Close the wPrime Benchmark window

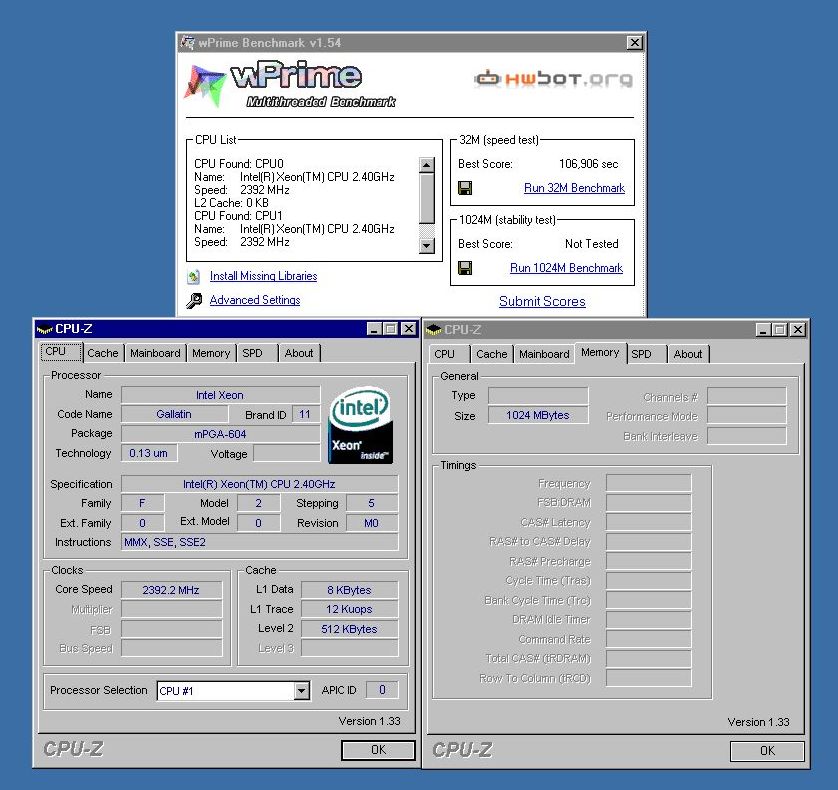tap(634, 43)
